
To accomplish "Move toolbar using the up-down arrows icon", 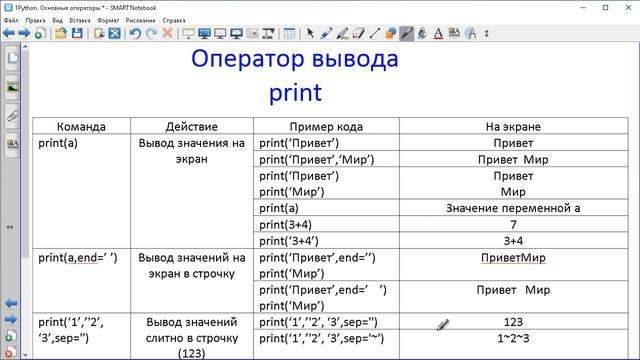I will pos(487,33).
